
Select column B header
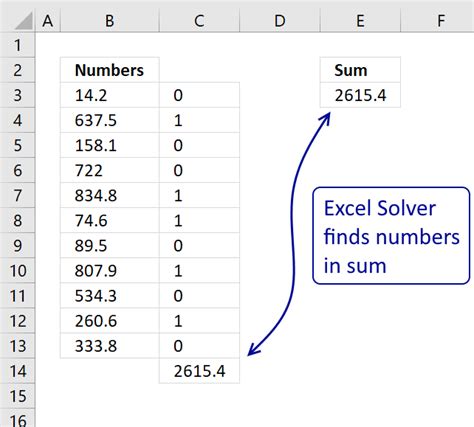(x=110, y=21)
